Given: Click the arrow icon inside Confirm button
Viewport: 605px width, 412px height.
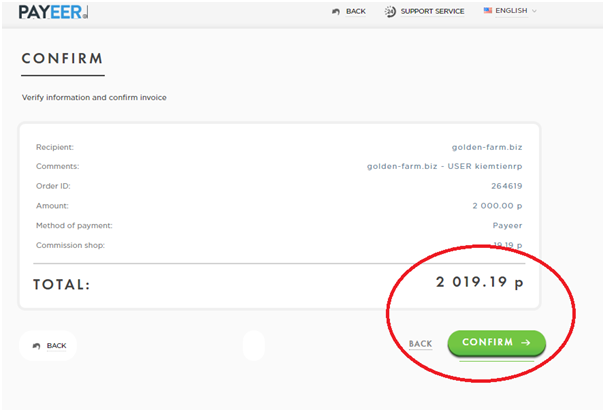Looking at the screenshot, I should point(526,342).
